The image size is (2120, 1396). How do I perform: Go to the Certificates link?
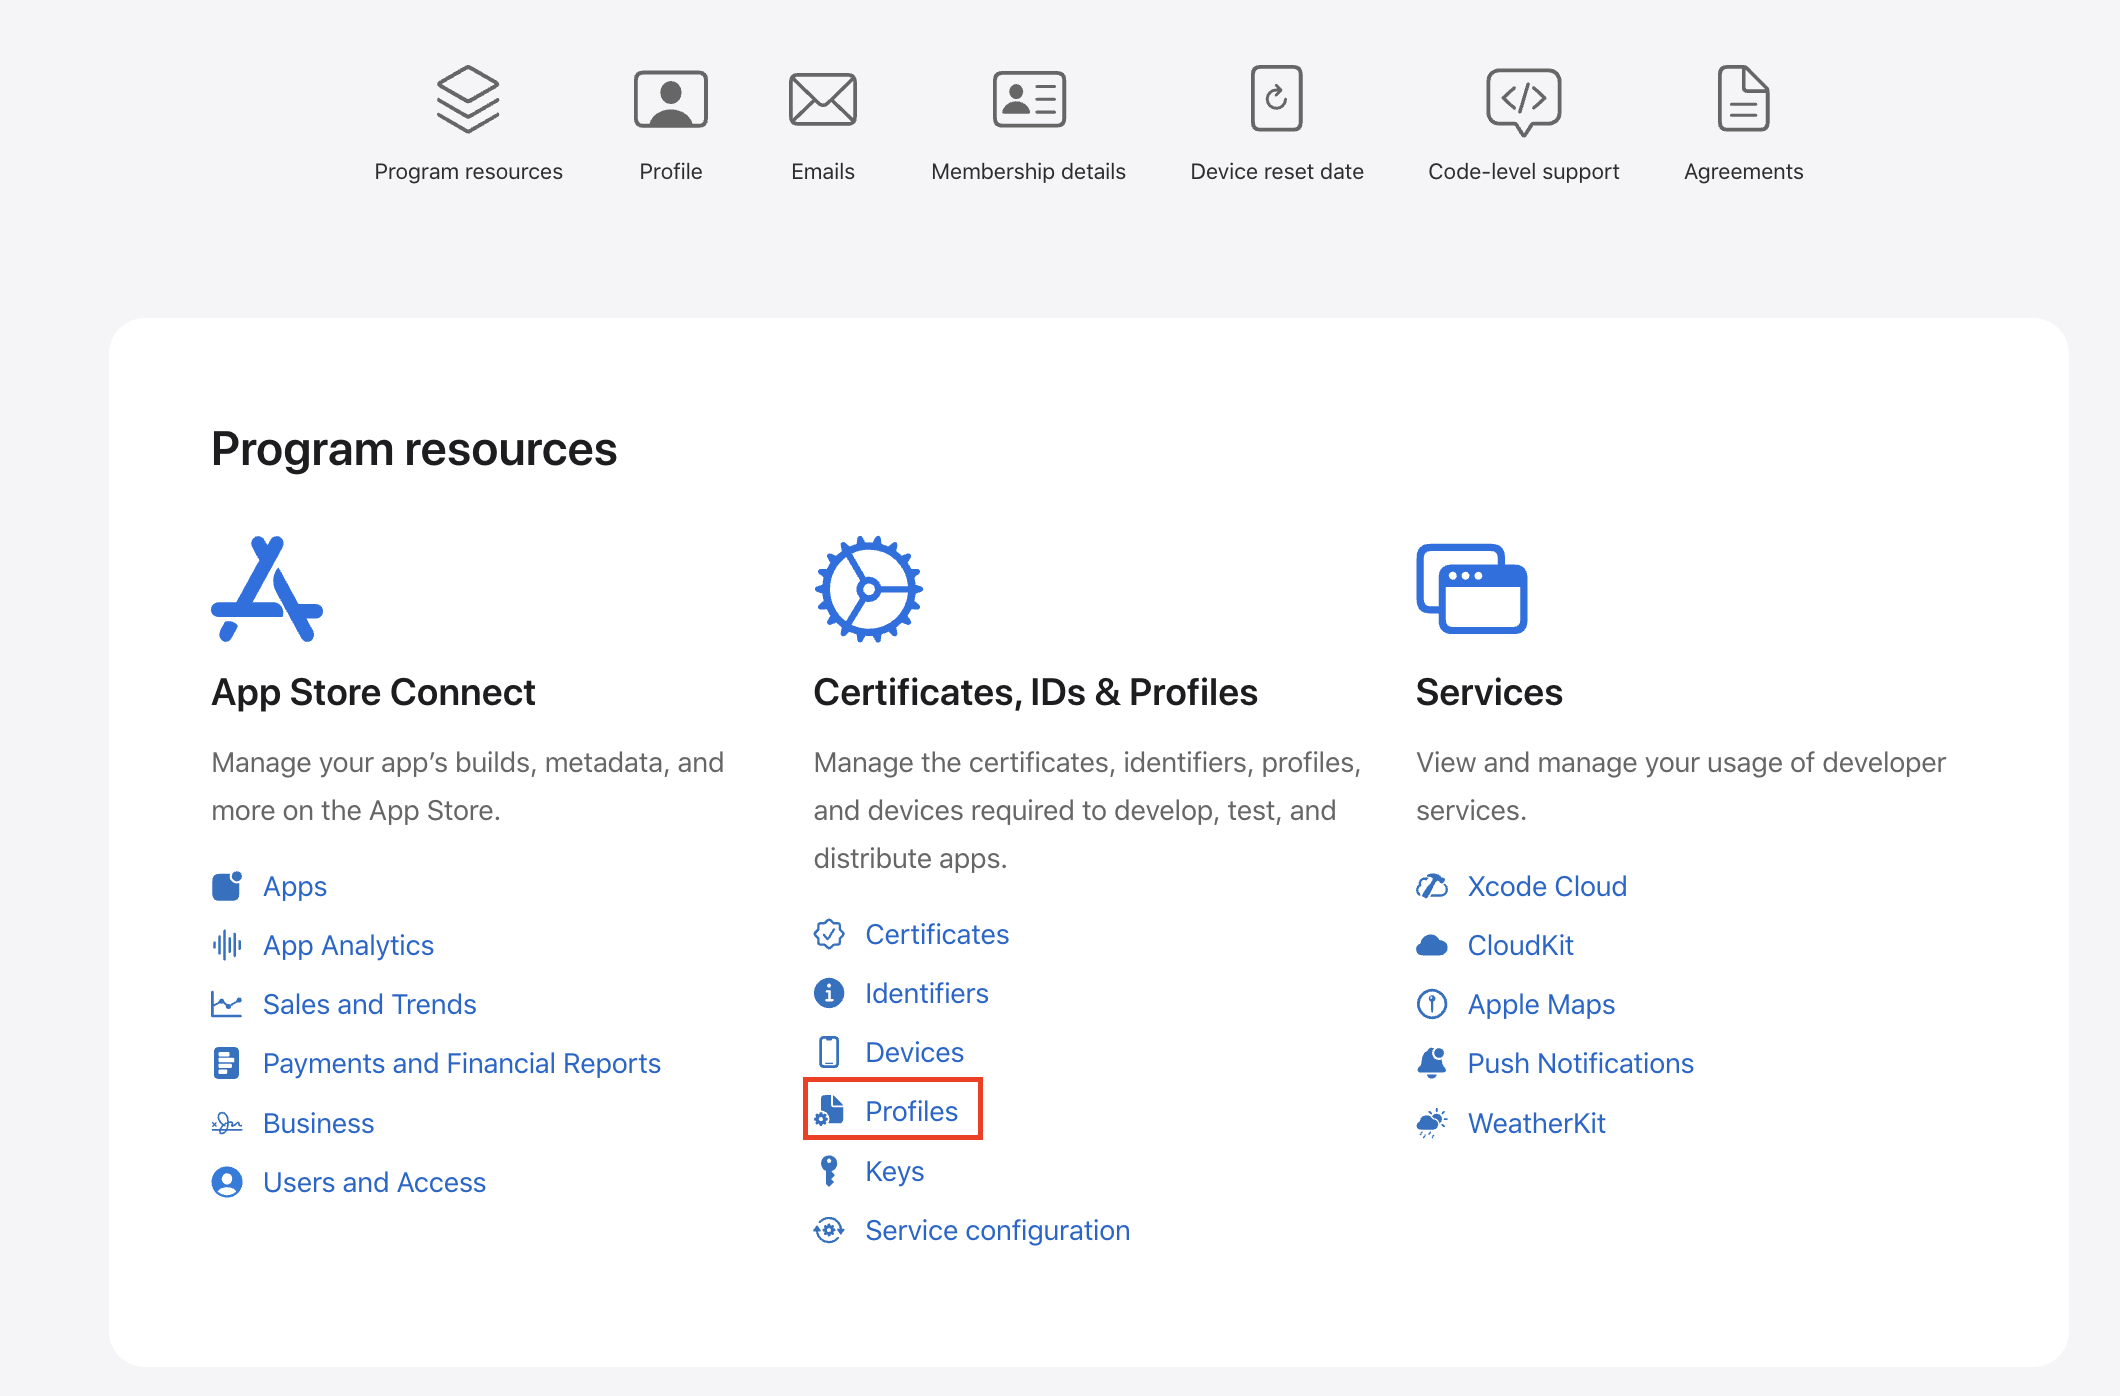tap(936, 934)
